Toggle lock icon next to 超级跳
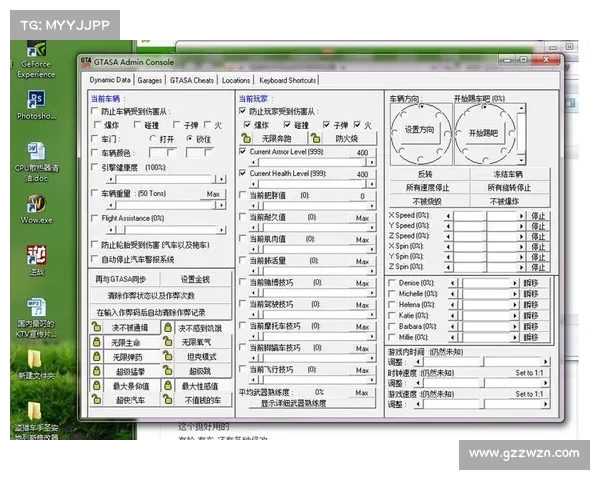 click(167, 370)
